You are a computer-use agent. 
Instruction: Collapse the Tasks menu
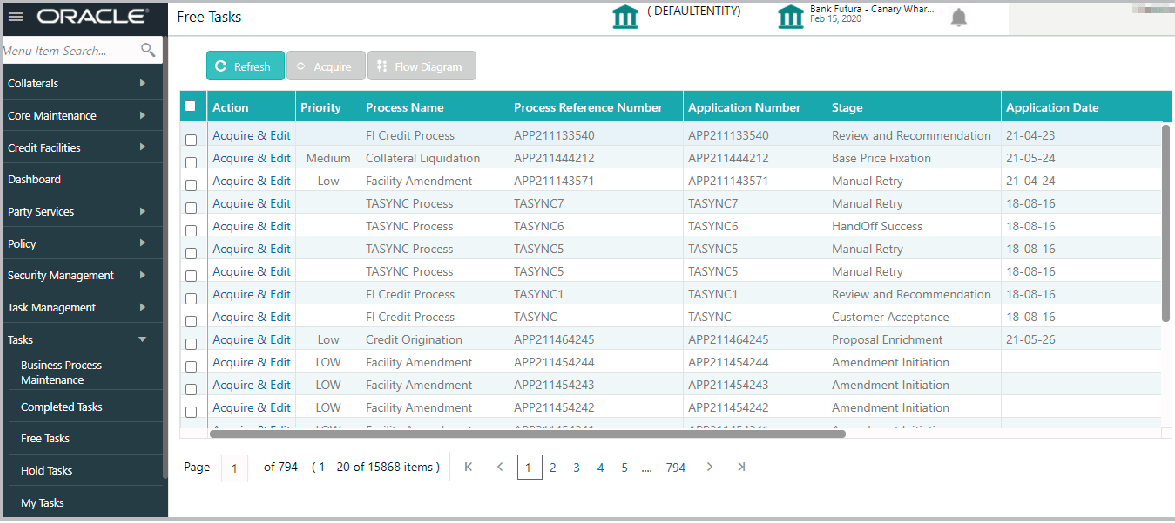pyautogui.click(x=142, y=339)
